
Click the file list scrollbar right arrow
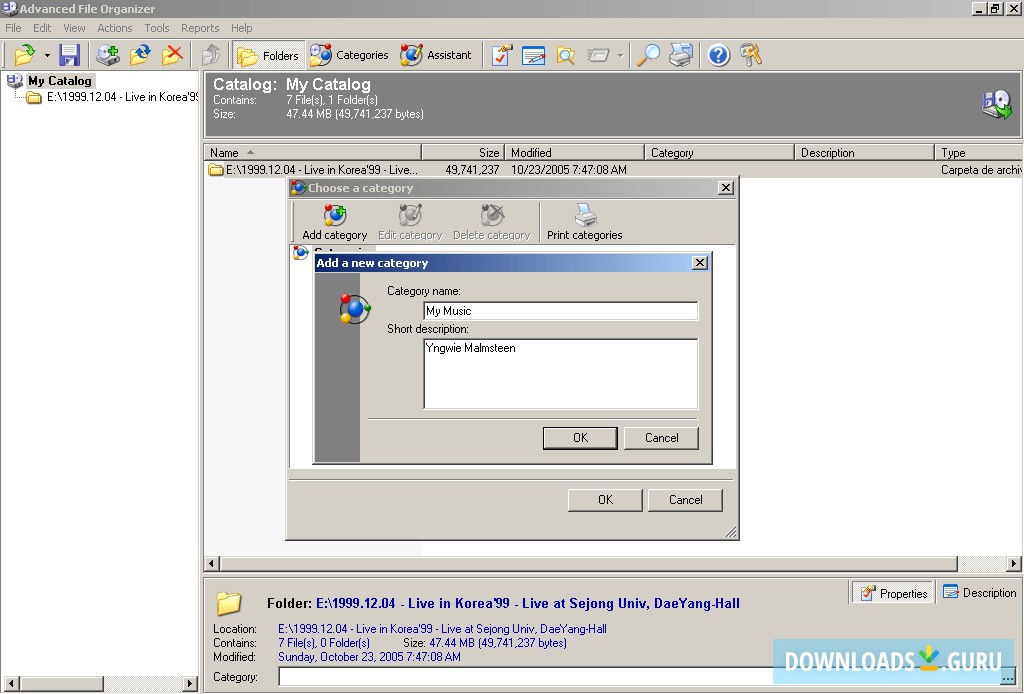click(1013, 563)
